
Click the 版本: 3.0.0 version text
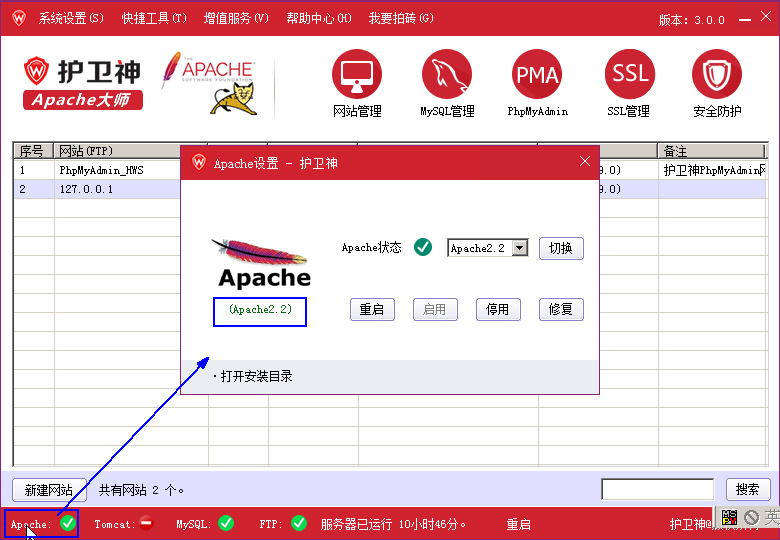click(691, 20)
